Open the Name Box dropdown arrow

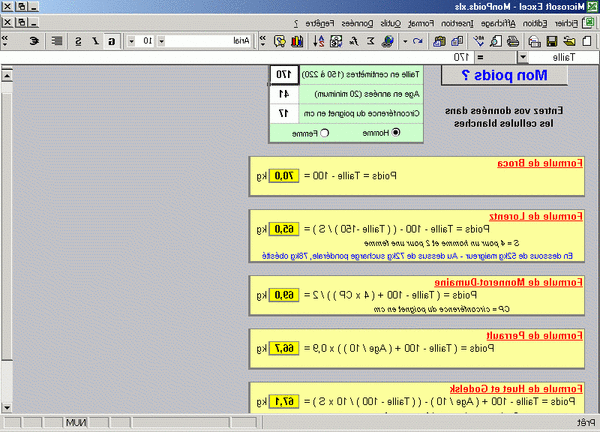tap(523, 57)
